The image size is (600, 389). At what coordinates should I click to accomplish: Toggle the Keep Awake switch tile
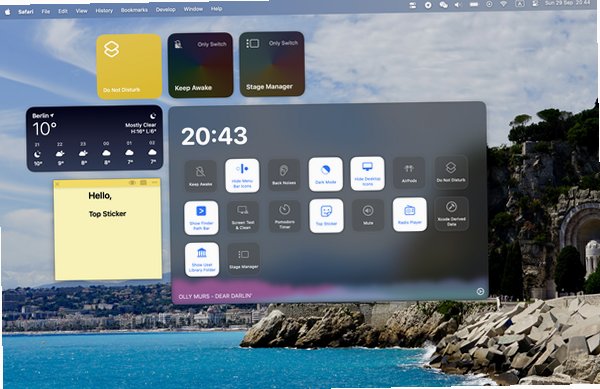[x=201, y=176]
